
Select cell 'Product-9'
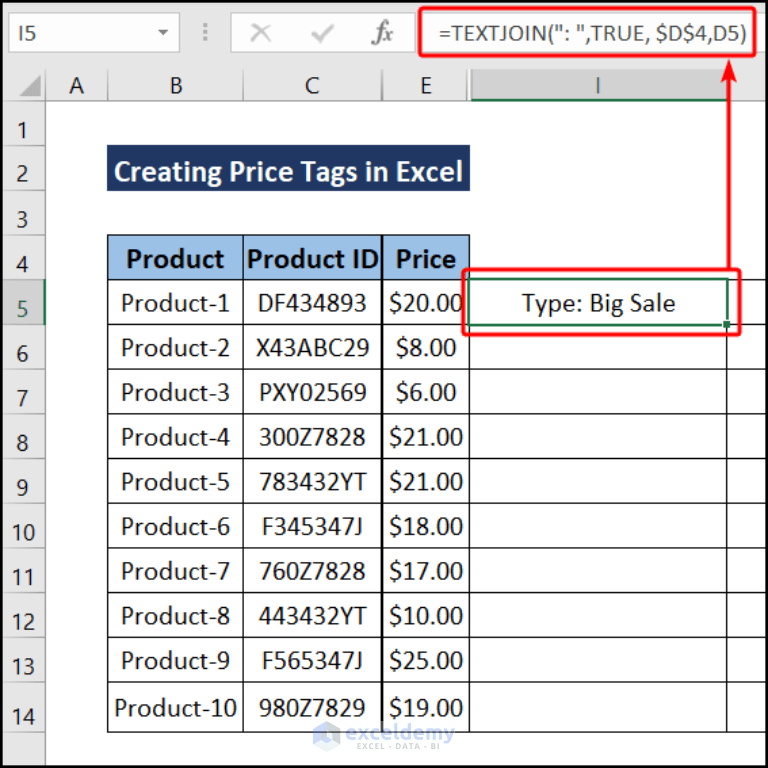point(175,660)
